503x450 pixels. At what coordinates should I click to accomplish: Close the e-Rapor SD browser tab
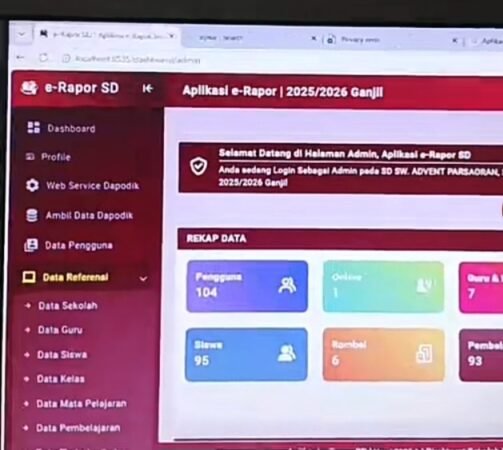(x=172, y=36)
